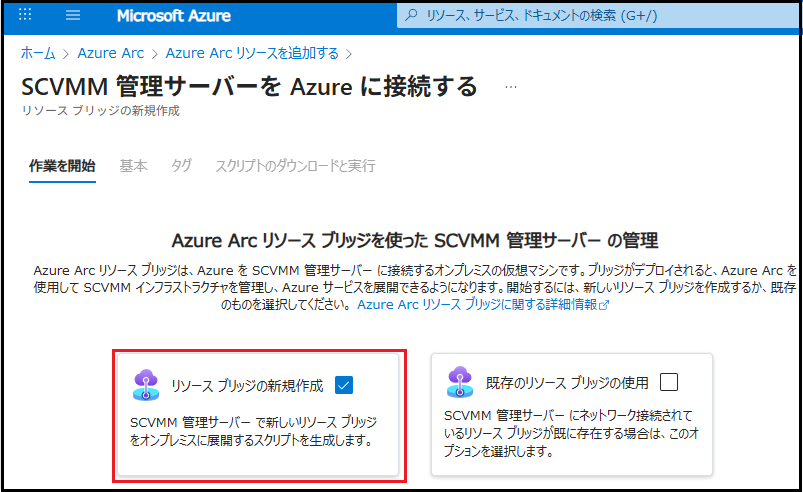
Task: Open the hamburger portal menu
Action: [x=73, y=16]
